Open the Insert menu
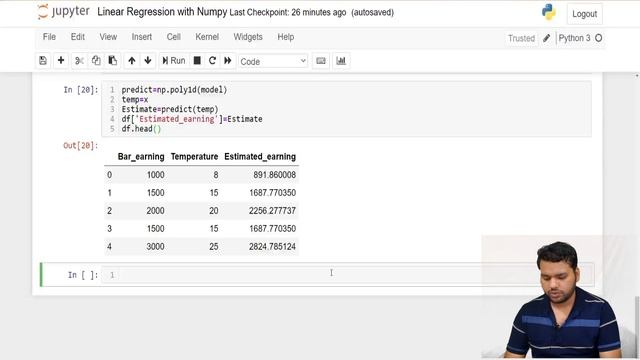This screenshot has width=640, height=360. click(x=142, y=37)
